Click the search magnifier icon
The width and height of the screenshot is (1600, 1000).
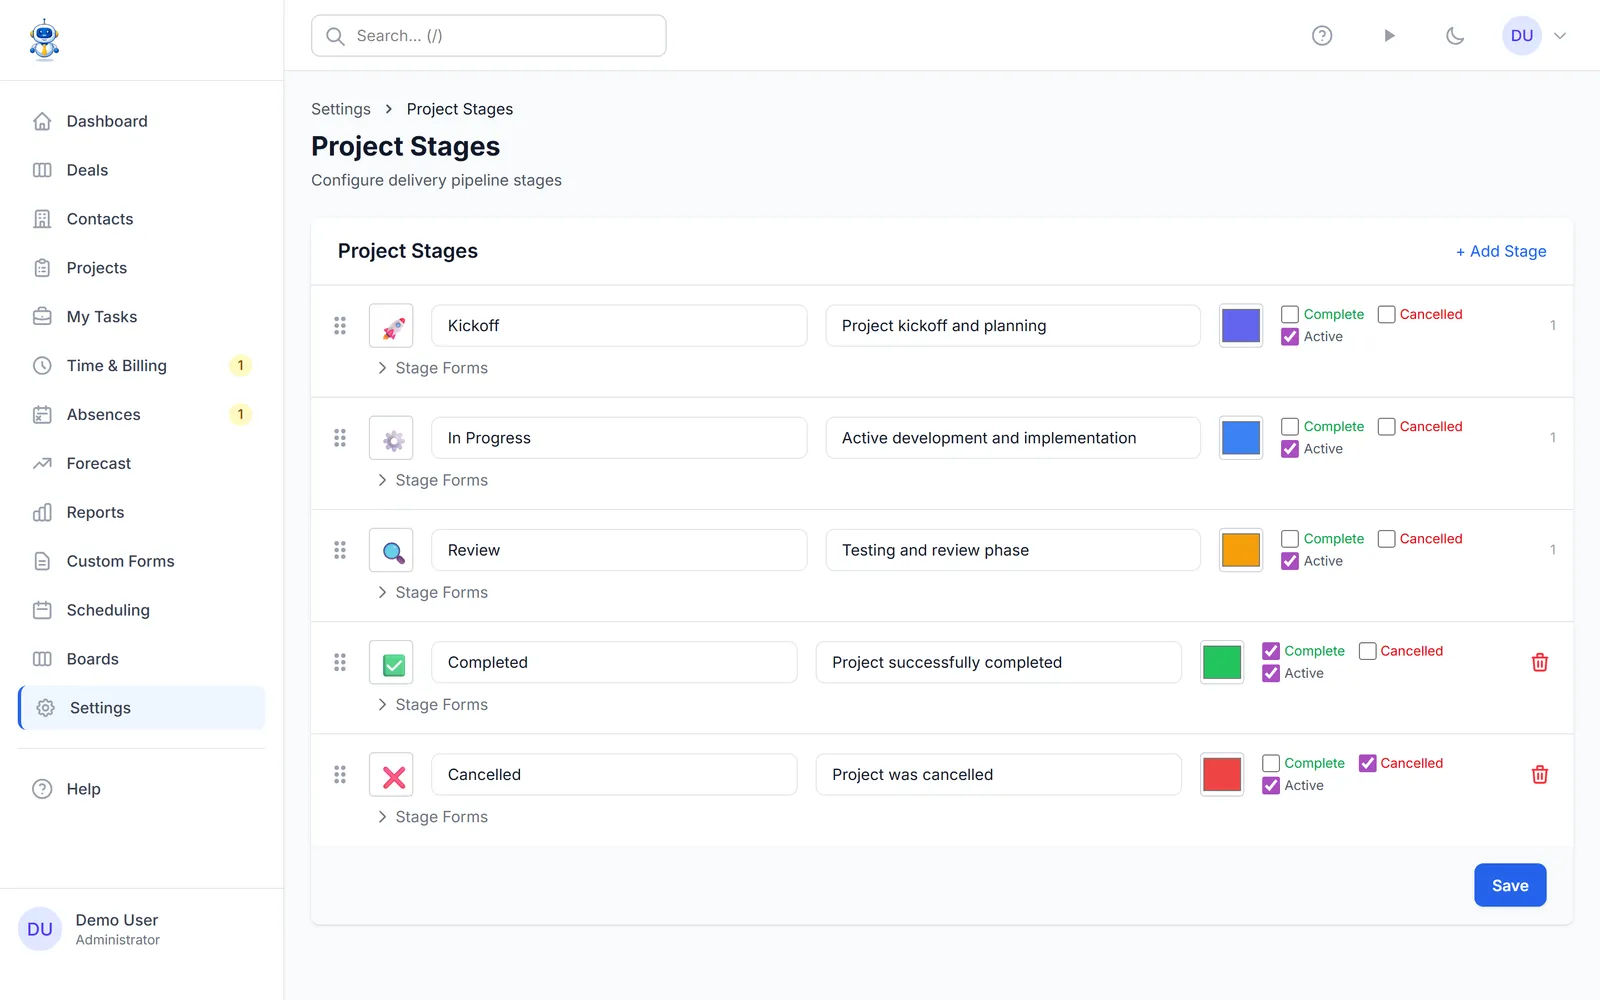coord(336,36)
